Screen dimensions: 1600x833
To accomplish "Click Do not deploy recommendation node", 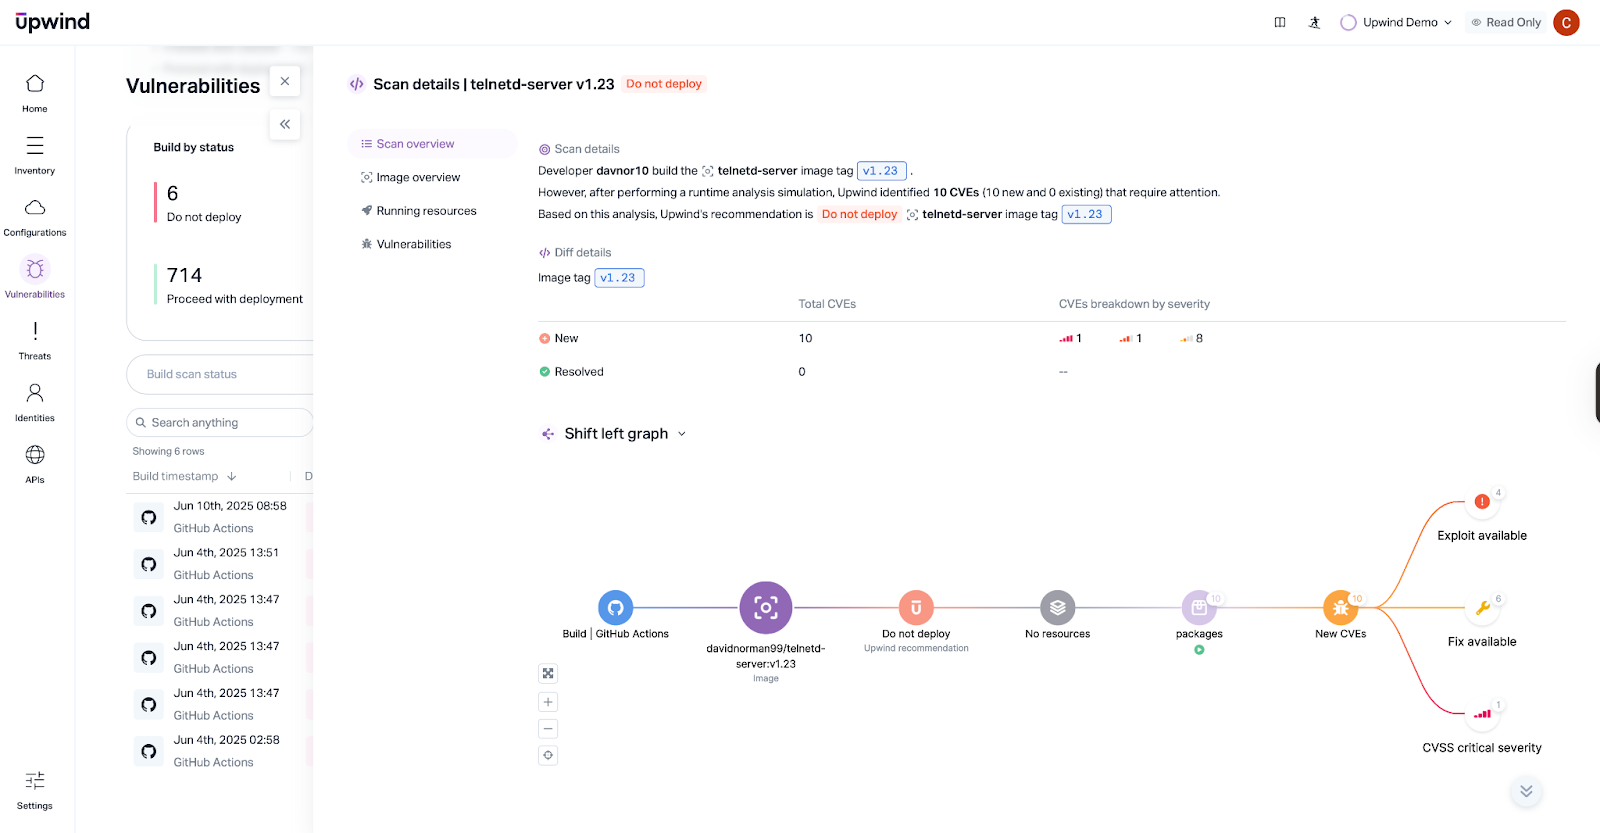I will (916, 607).
